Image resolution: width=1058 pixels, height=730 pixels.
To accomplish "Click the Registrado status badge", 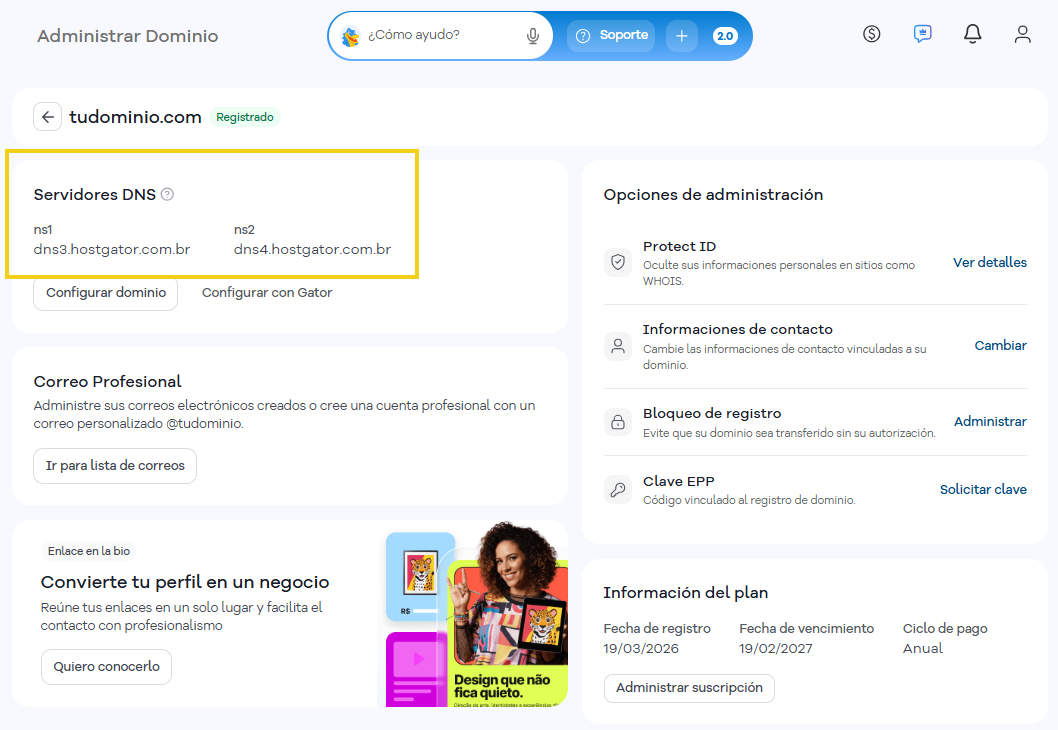I will coord(244,117).
